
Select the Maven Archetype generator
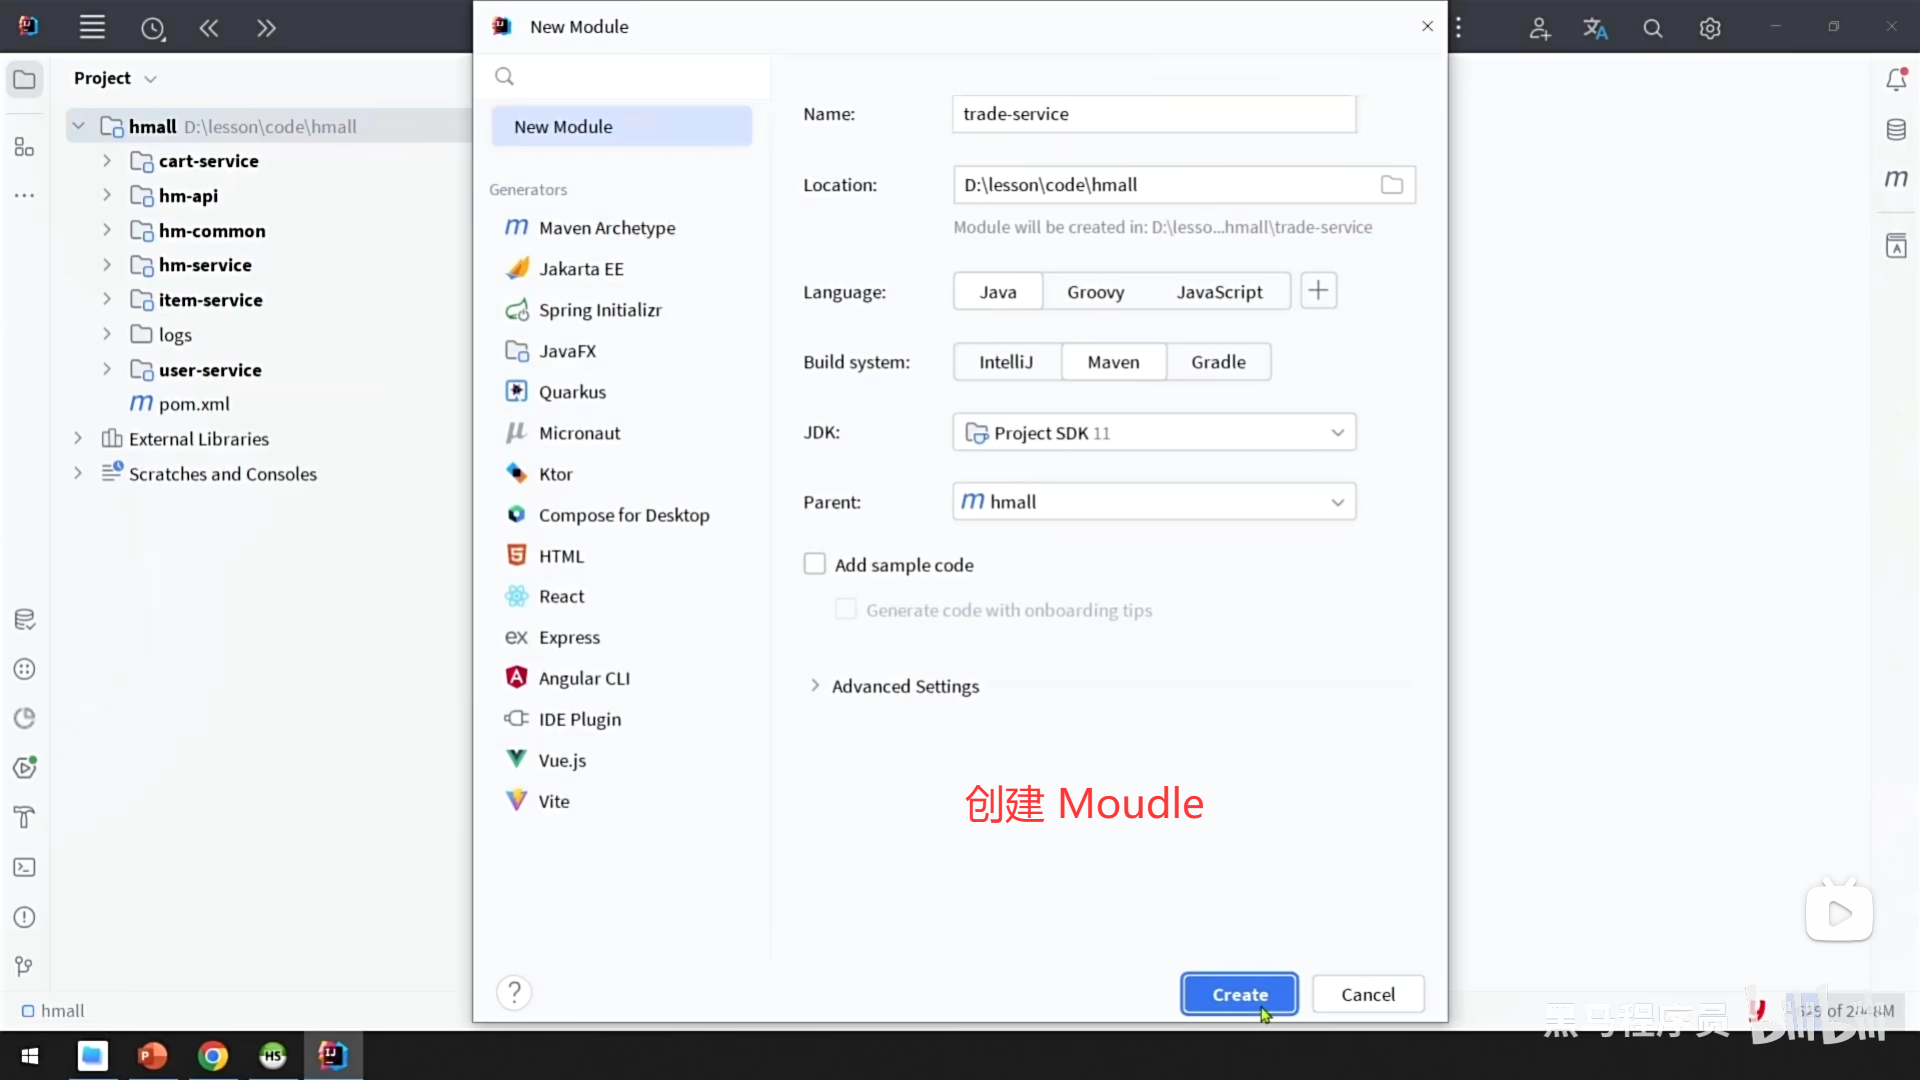pyautogui.click(x=606, y=228)
